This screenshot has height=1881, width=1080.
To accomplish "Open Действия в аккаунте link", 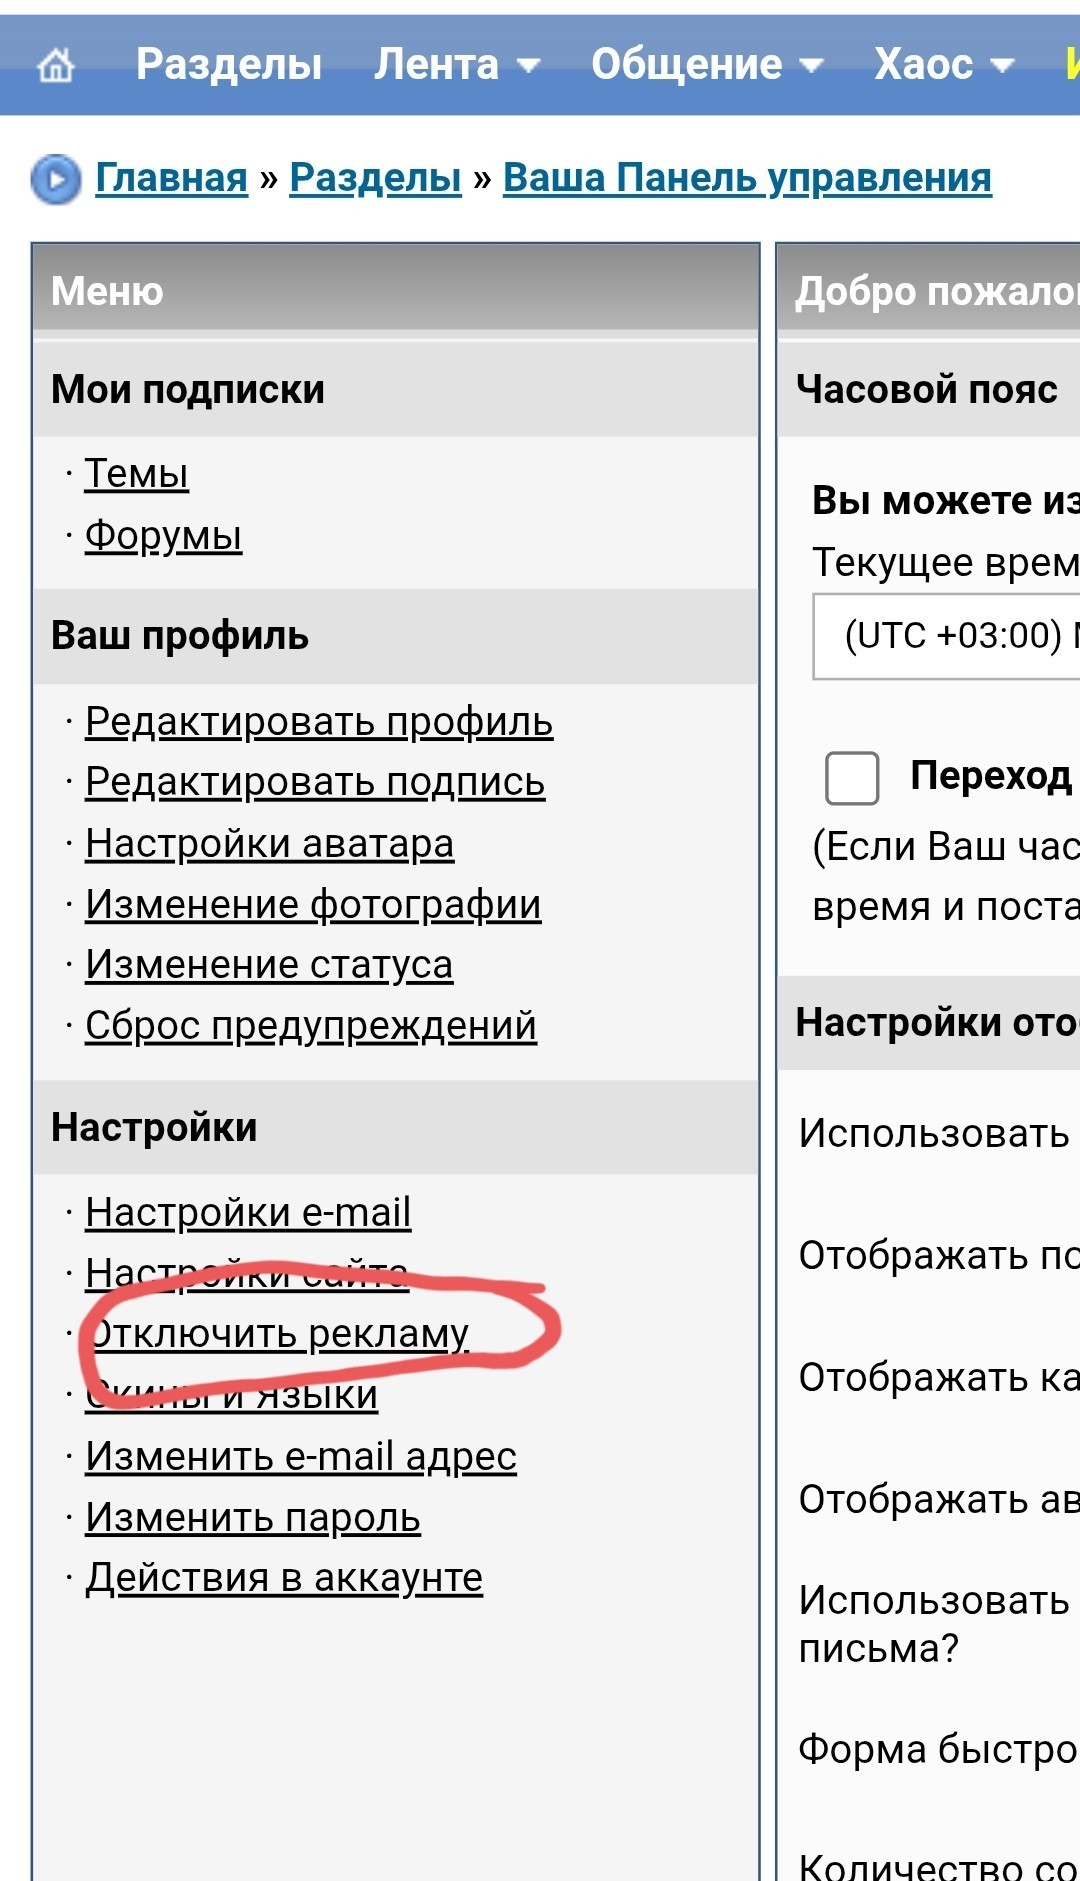I will 284,1578.
